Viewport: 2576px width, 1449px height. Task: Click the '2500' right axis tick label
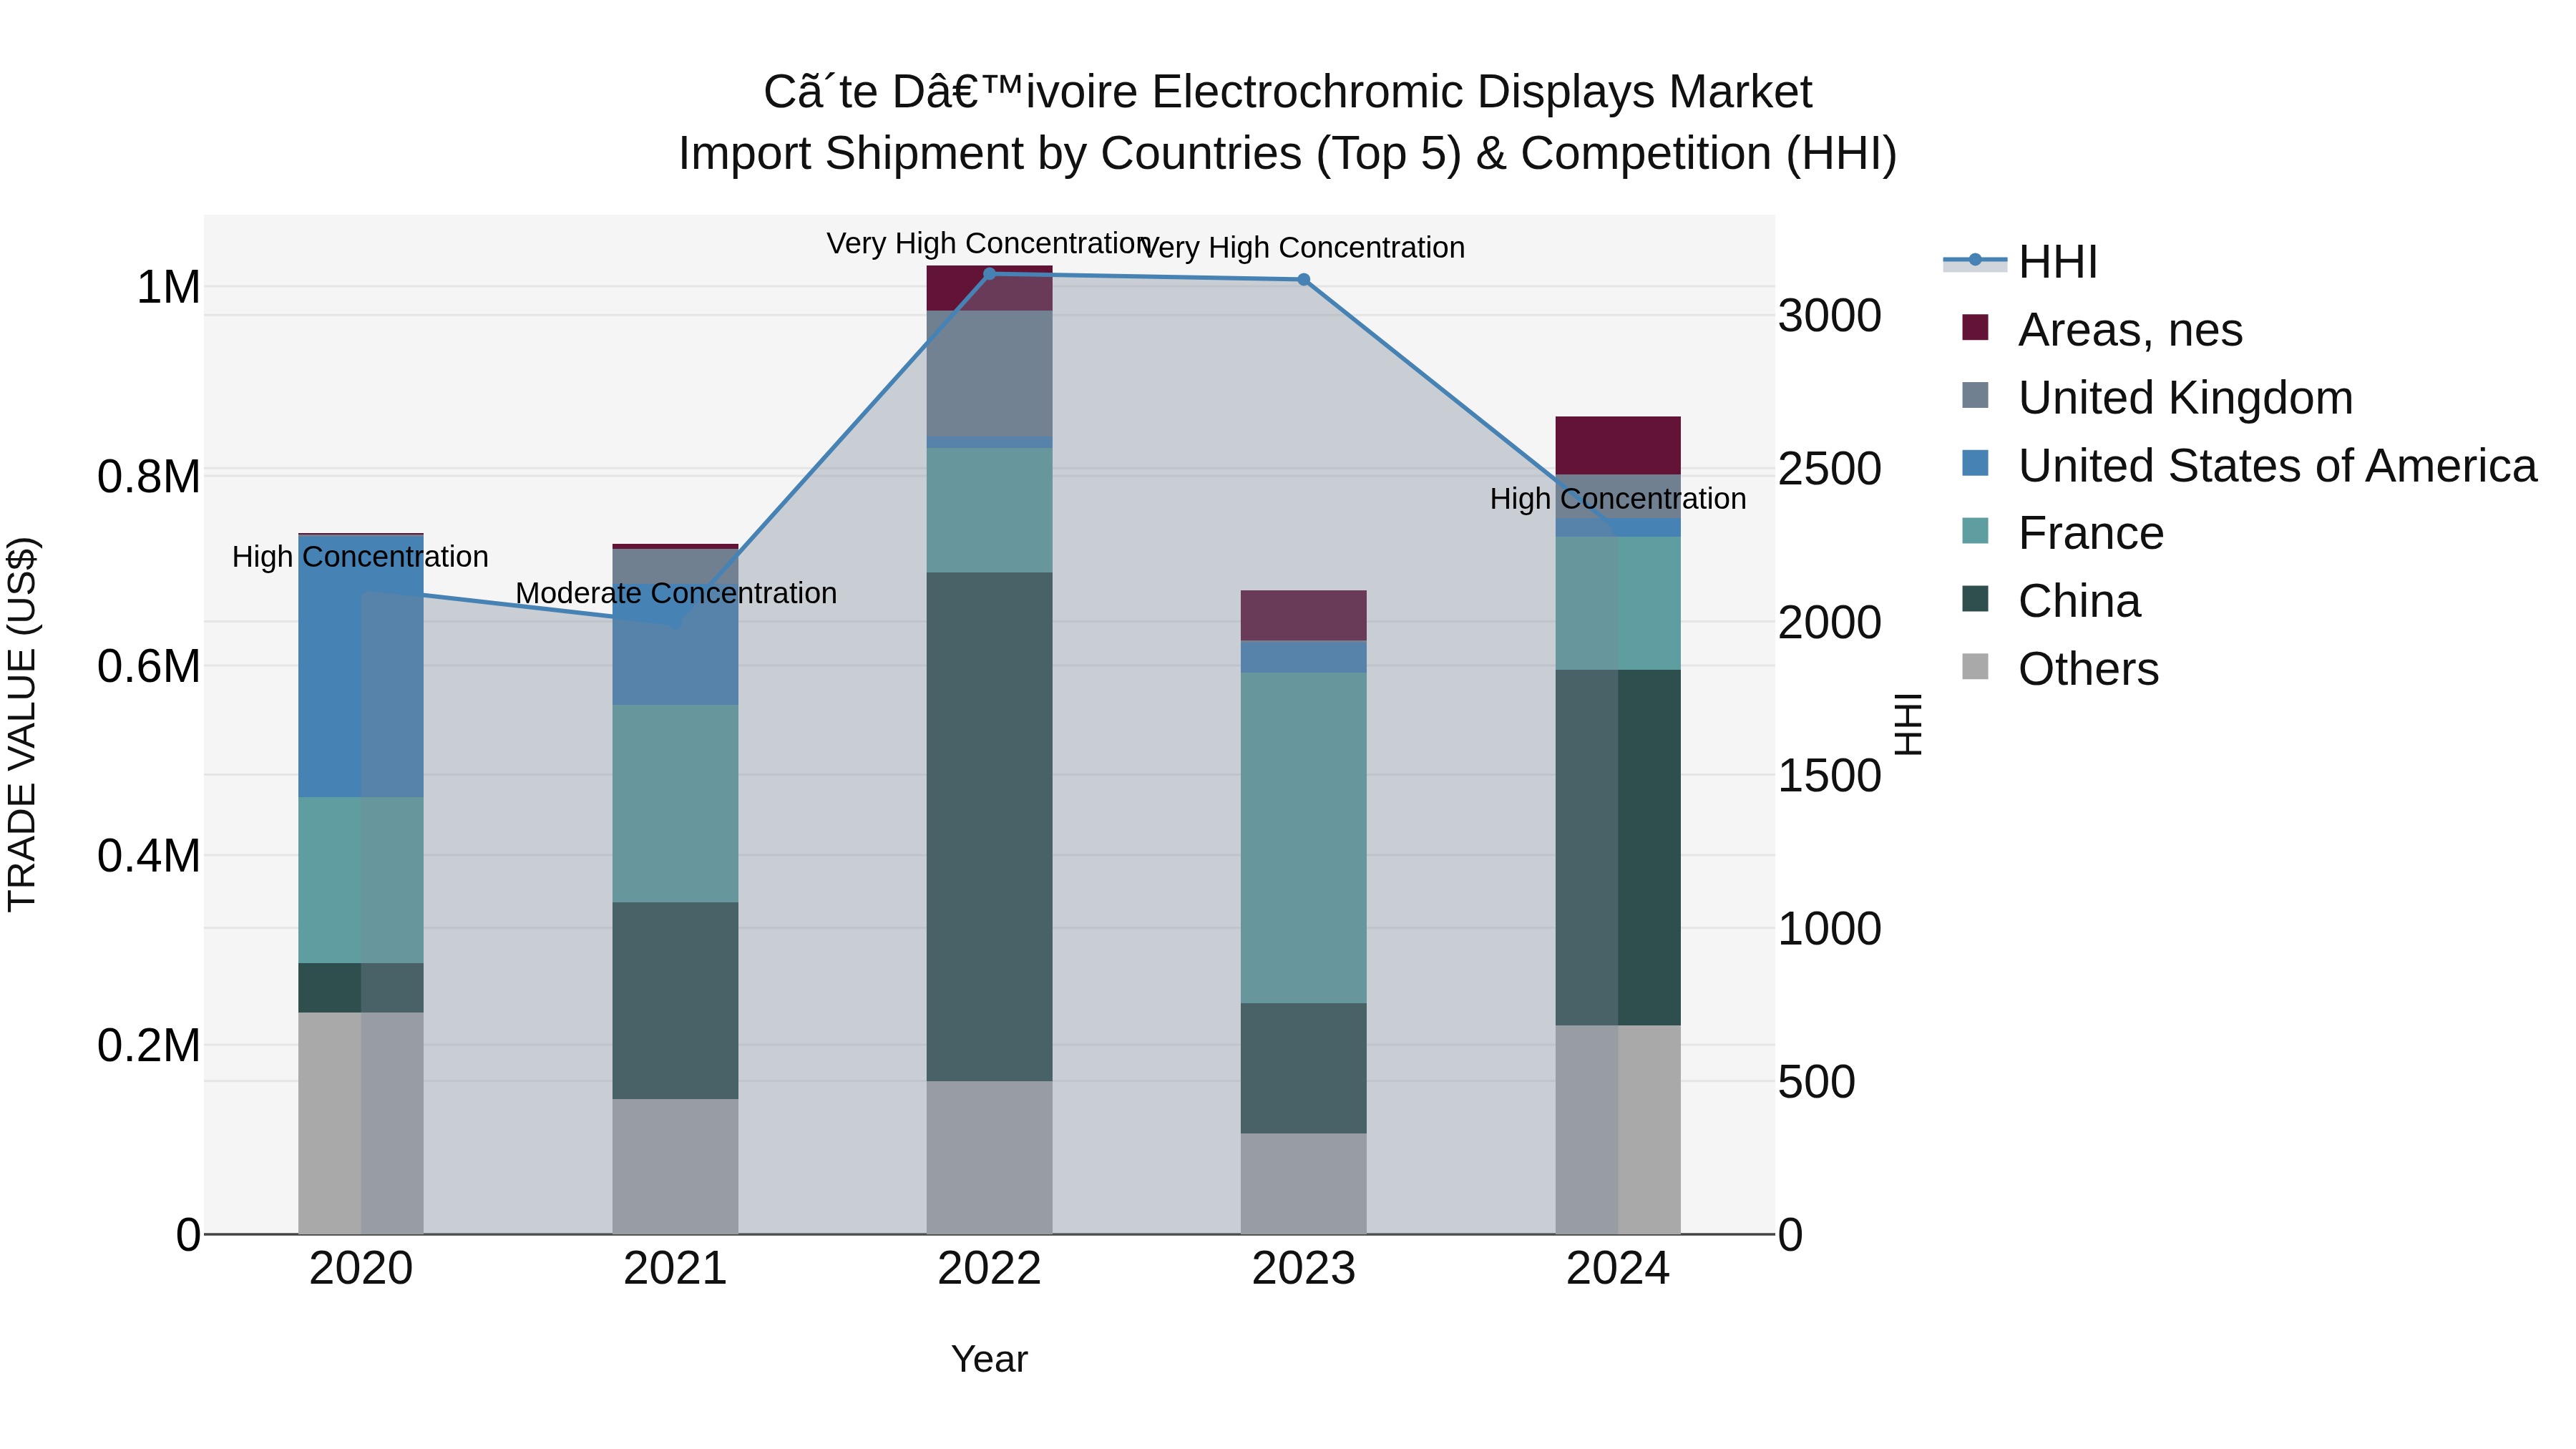(x=1830, y=469)
